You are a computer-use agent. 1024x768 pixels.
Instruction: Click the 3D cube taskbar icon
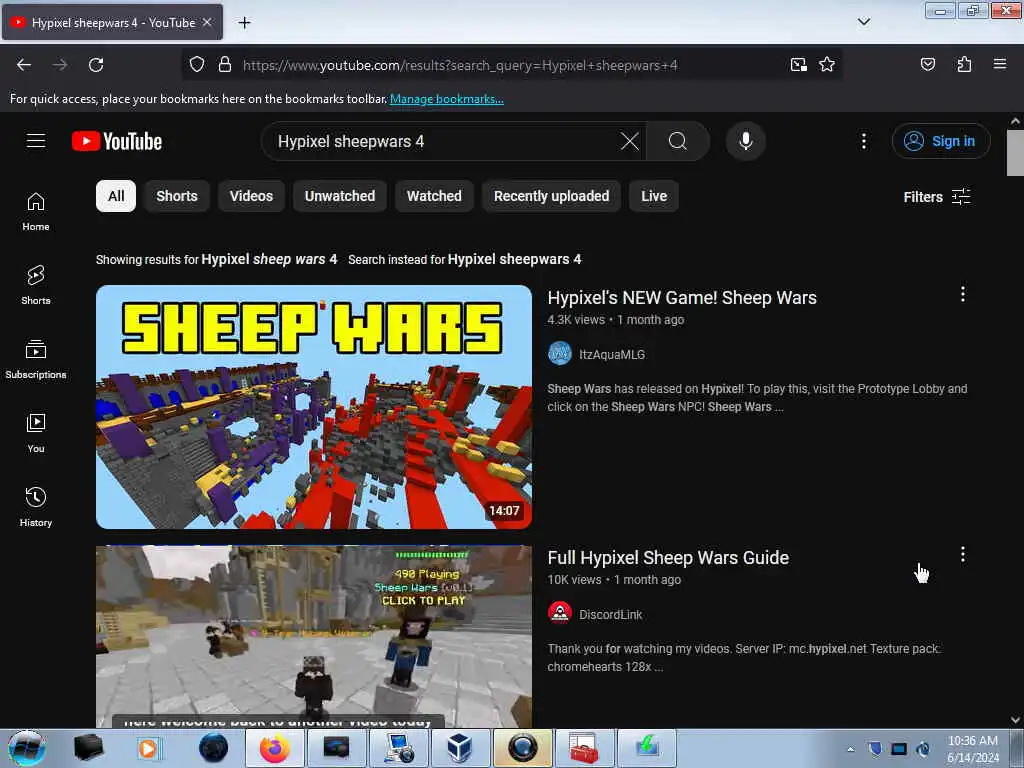coord(460,748)
